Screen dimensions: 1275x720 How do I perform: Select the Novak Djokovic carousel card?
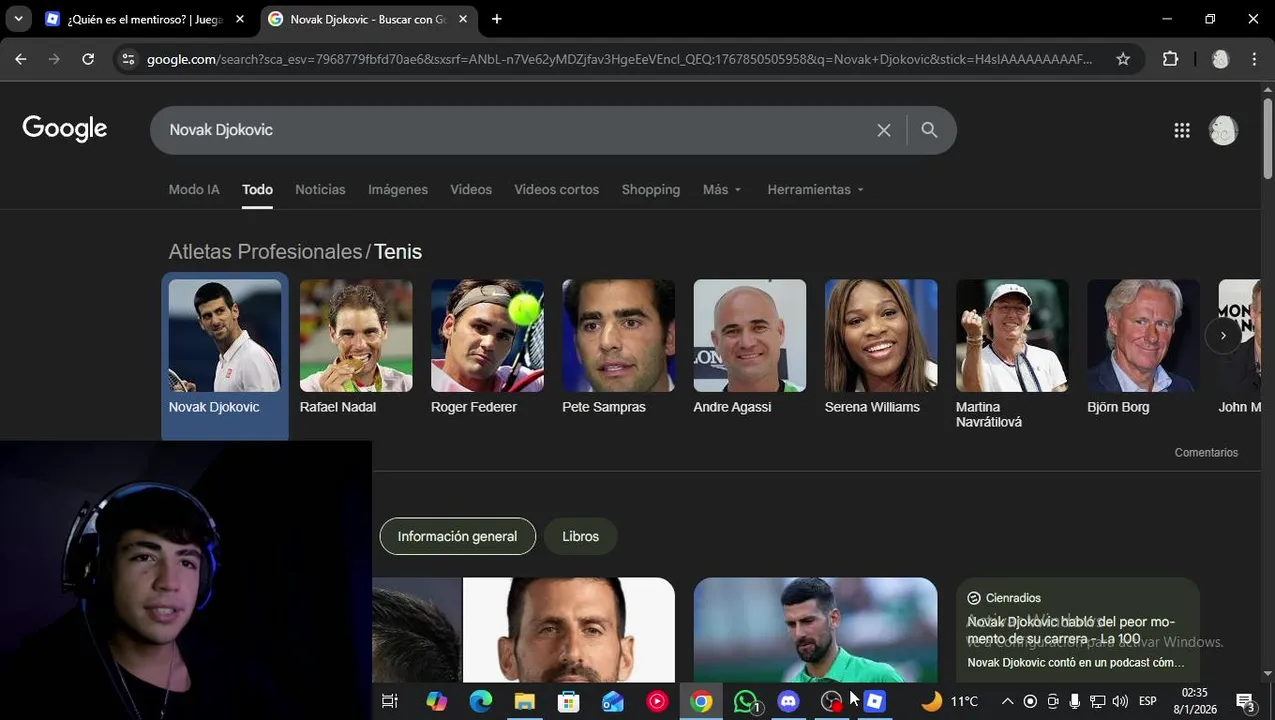pyautogui.click(x=225, y=355)
